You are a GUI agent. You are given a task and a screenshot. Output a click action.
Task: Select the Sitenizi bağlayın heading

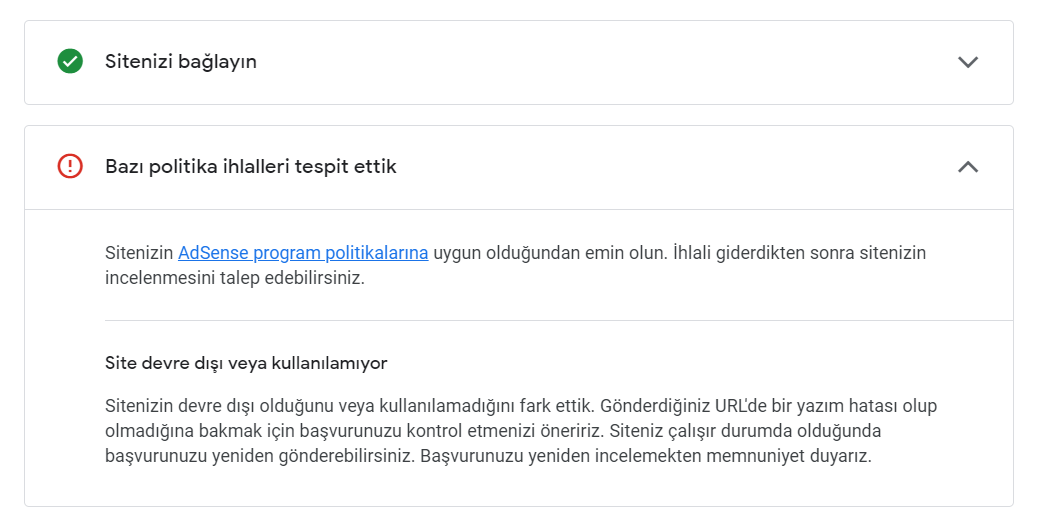(180, 62)
